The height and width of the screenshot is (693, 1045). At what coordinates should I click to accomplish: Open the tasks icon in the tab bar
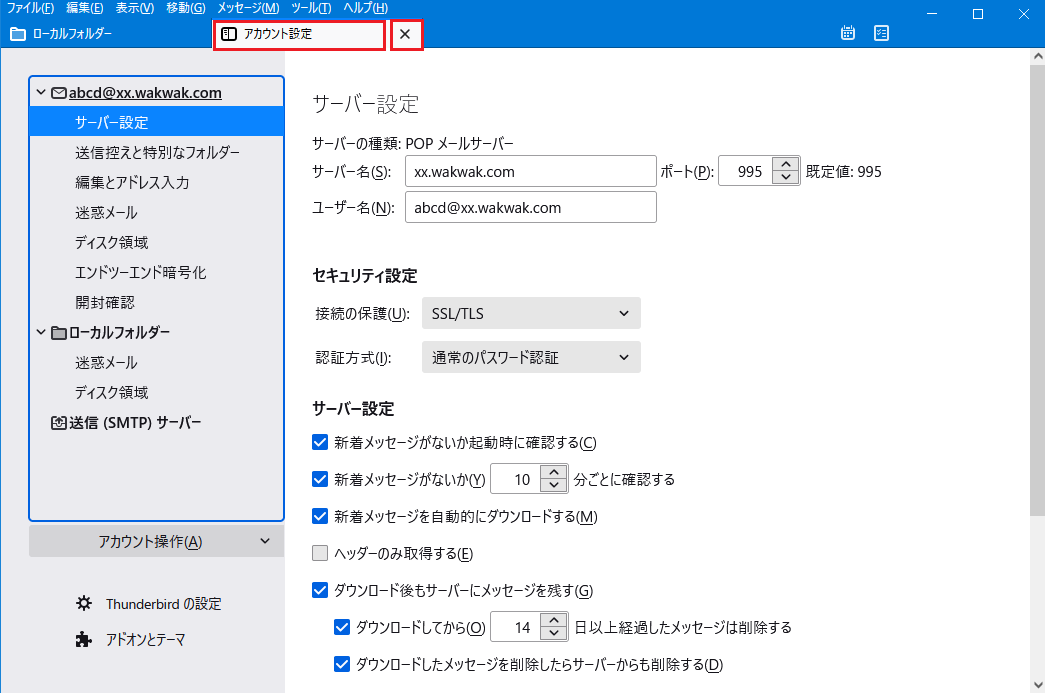click(881, 33)
